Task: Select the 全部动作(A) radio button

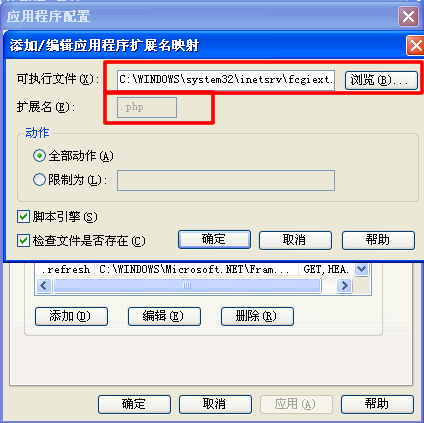Action: click(x=39, y=156)
